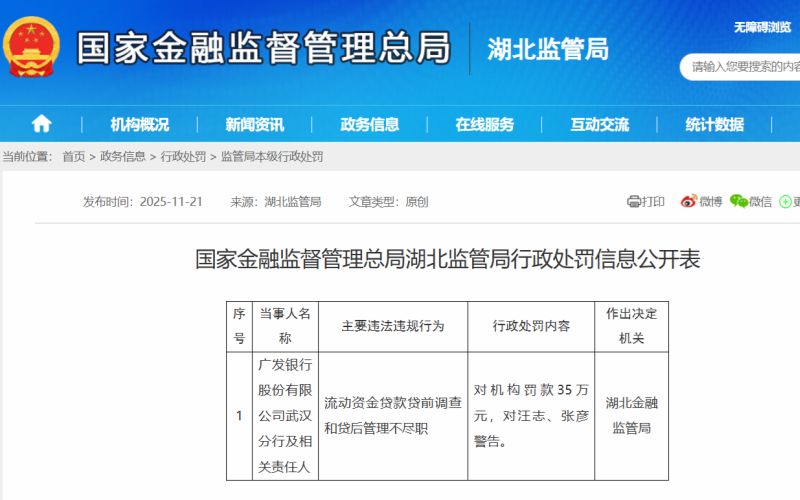The width and height of the screenshot is (800, 500).
Task: Click 国家金融监督管理总局 site title
Action: 264,48
